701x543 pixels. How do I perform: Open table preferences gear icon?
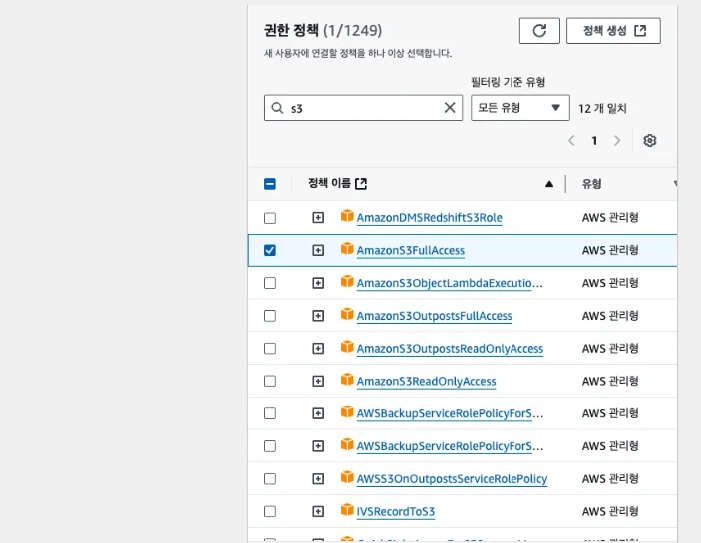650,141
